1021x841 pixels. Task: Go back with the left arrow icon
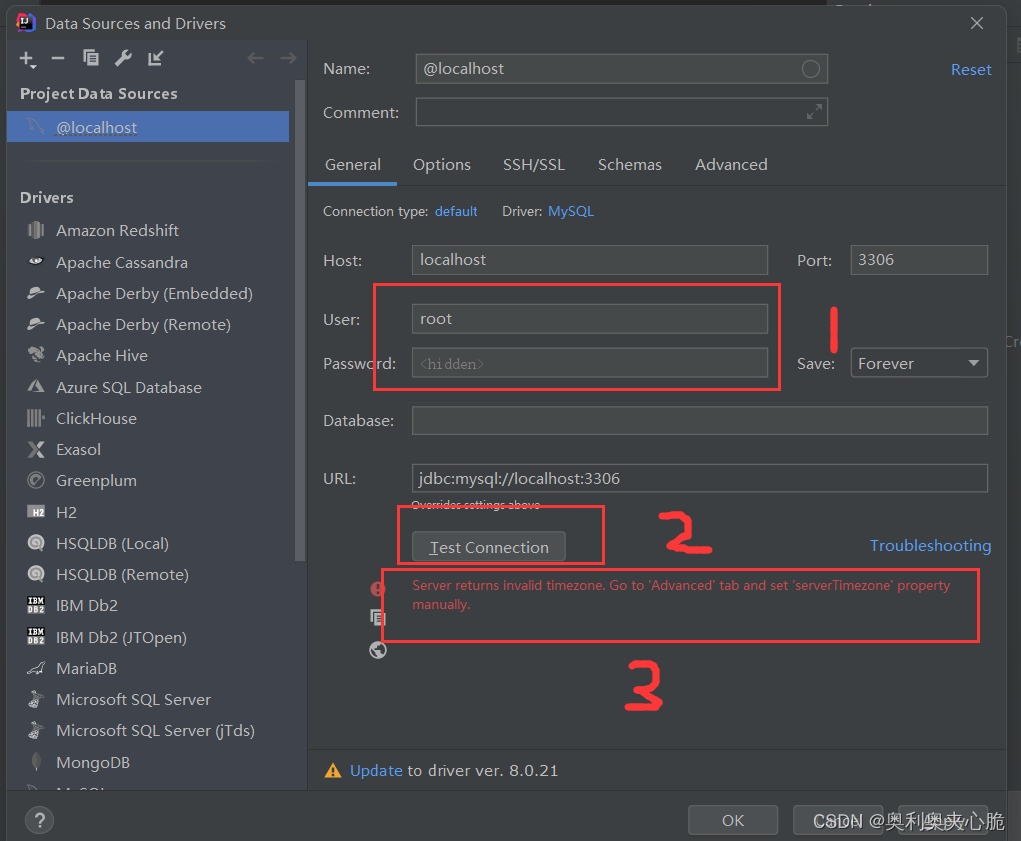[255, 59]
